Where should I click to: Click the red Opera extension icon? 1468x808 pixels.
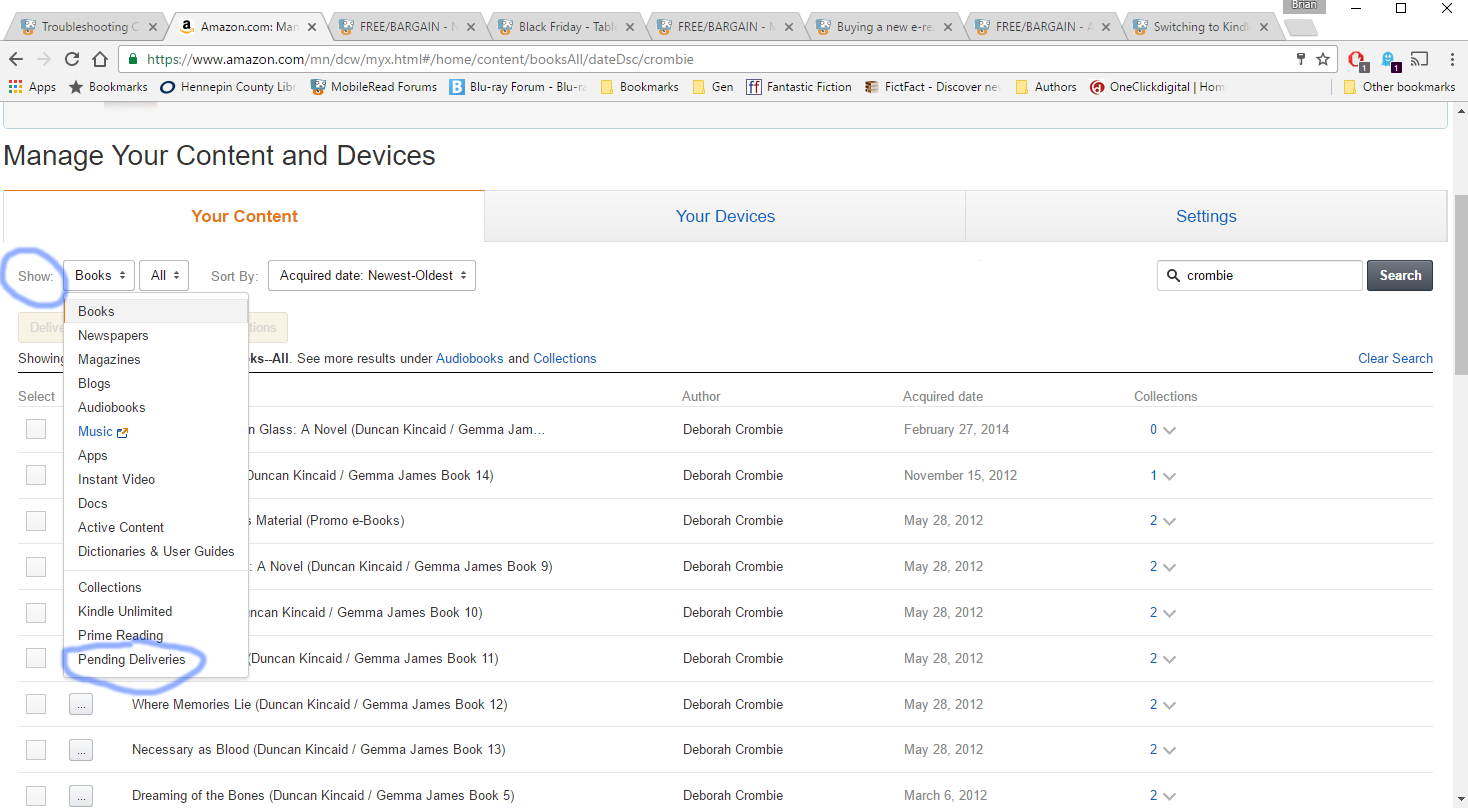(1357, 59)
